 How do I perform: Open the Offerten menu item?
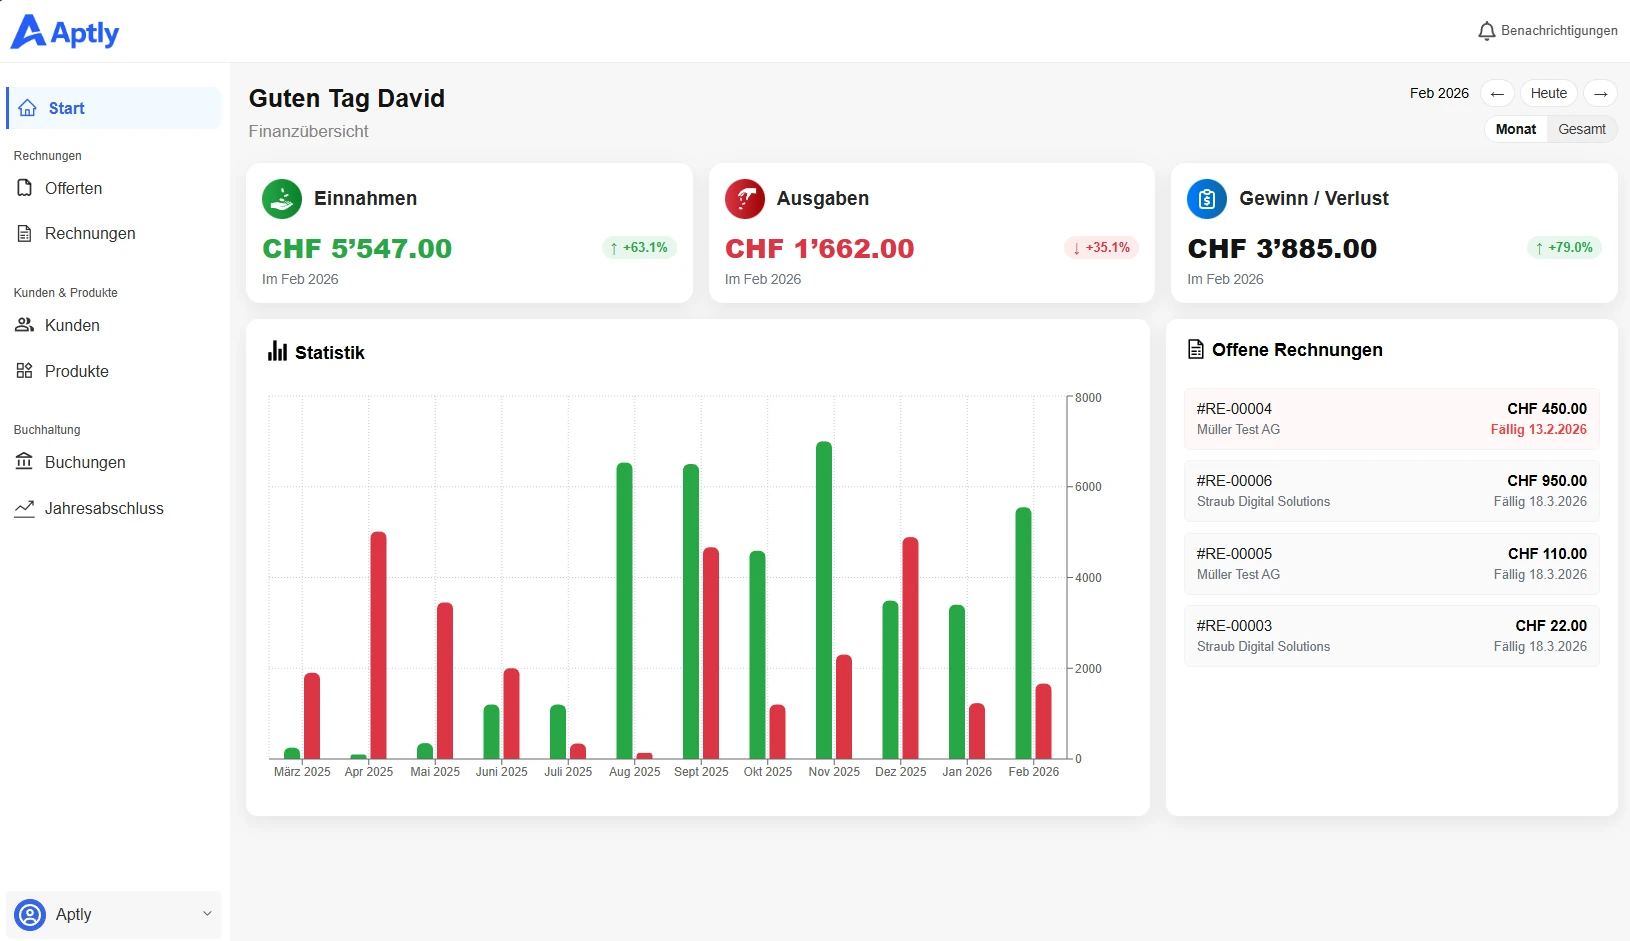114,188
